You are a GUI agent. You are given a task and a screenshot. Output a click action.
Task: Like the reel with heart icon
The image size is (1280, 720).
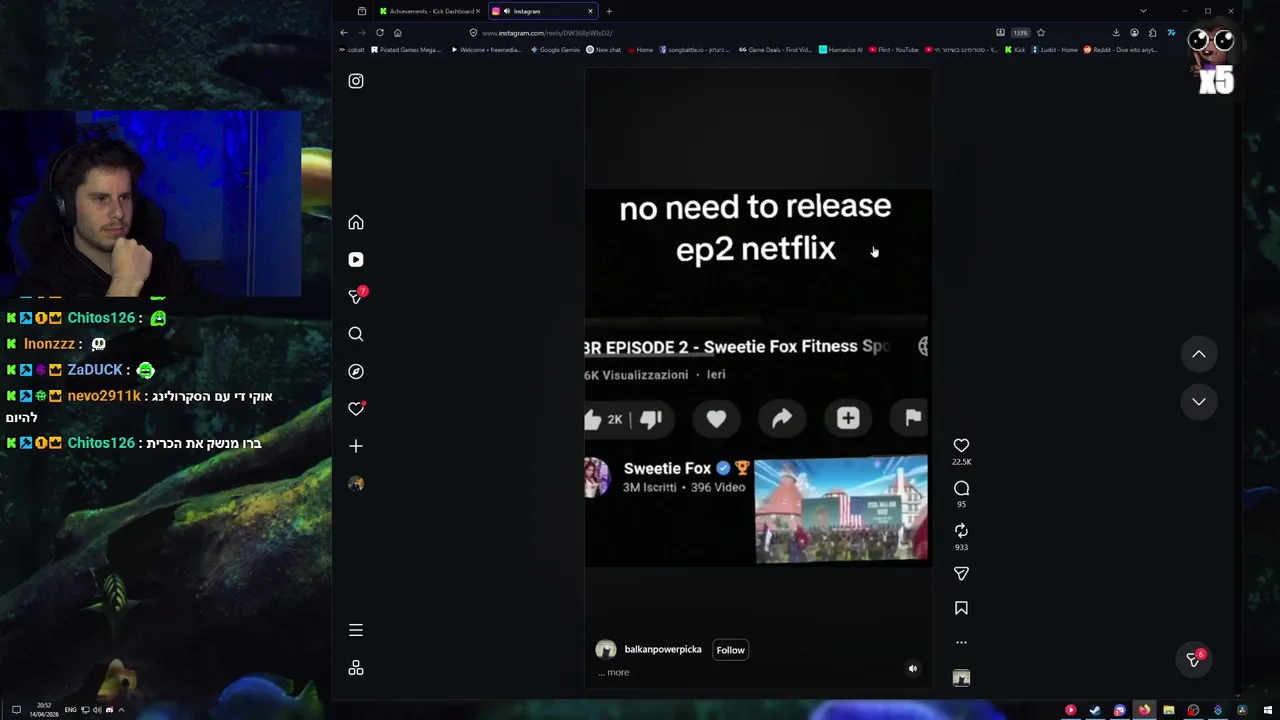pos(961,445)
